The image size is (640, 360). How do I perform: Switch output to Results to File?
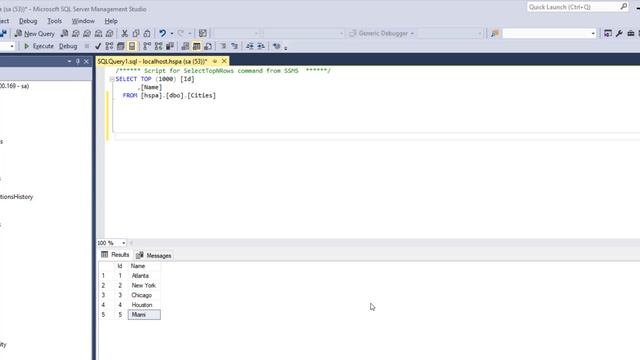click(x=208, y=46)
